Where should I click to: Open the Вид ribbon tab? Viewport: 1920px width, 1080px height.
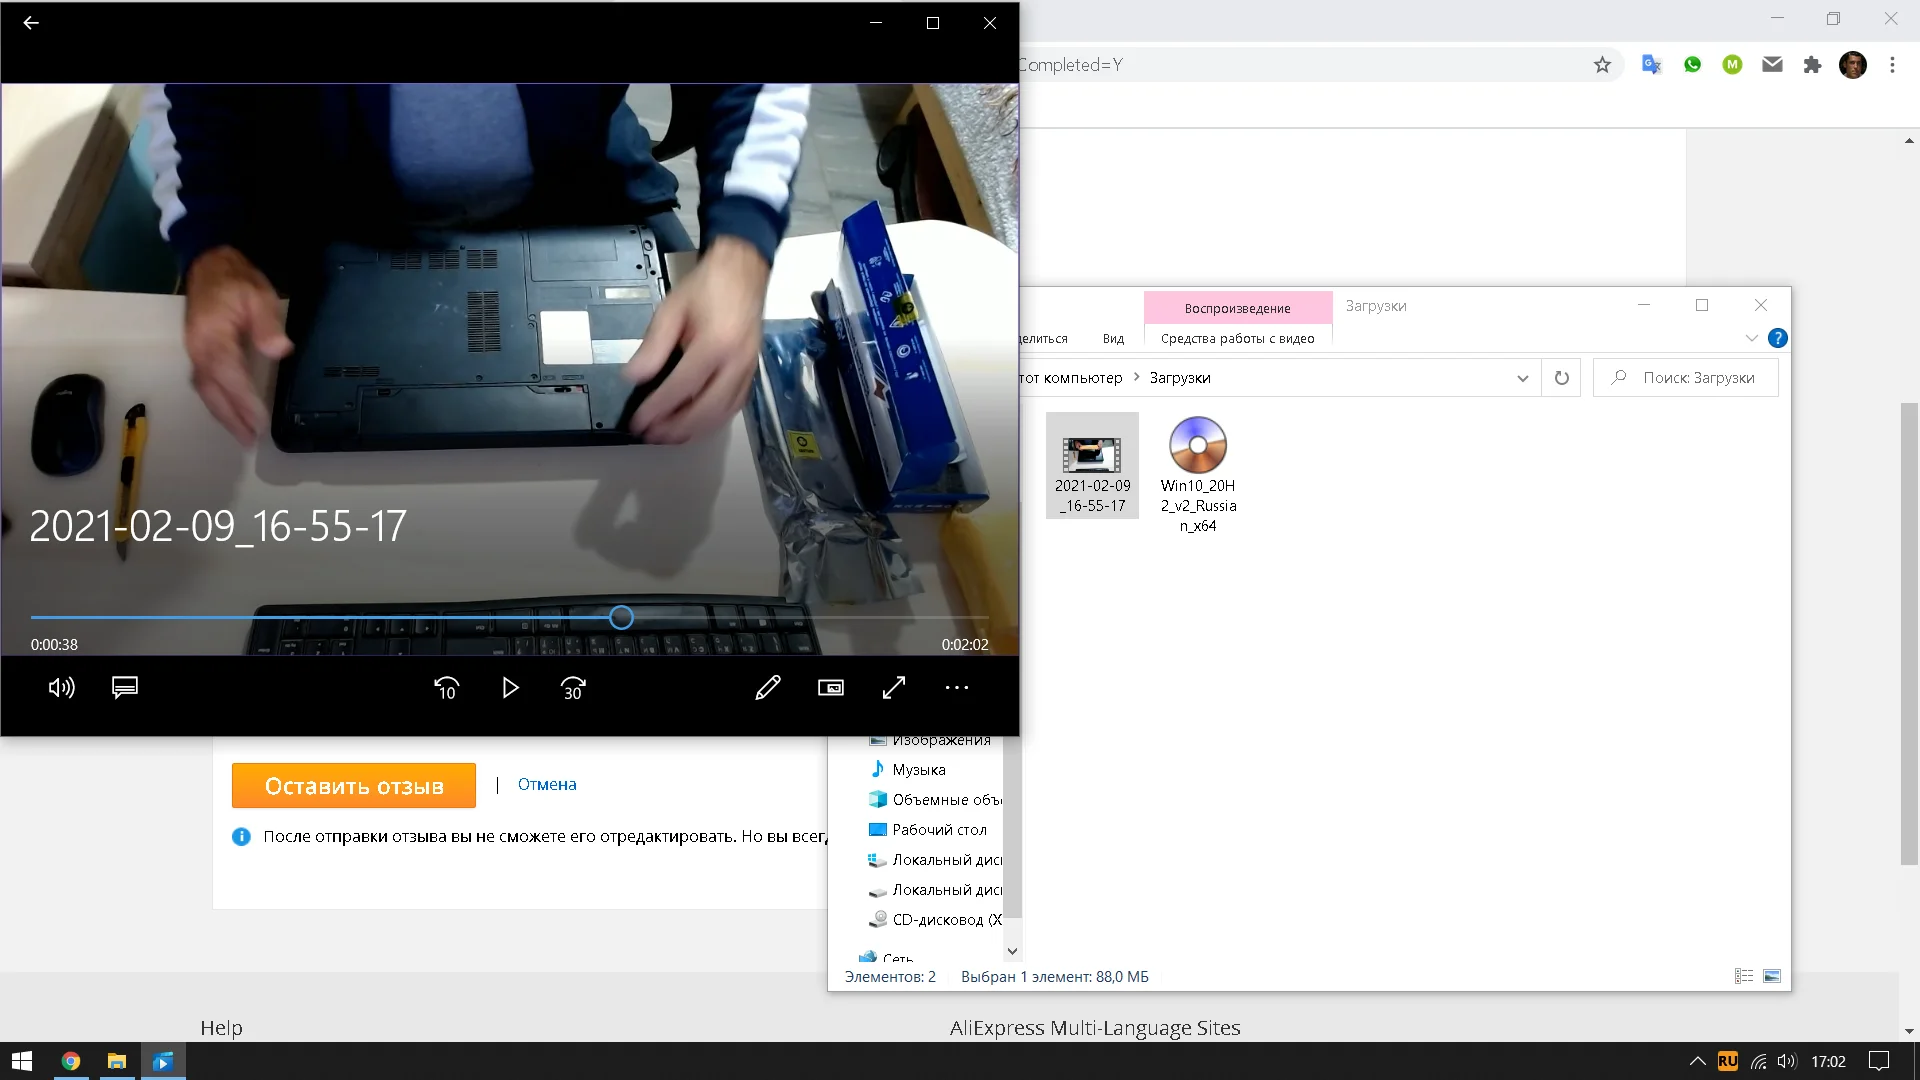1113,339
